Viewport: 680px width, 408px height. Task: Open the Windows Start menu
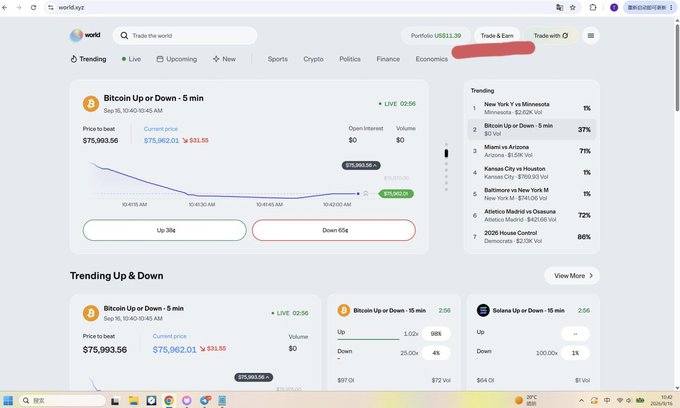[8, 401]
